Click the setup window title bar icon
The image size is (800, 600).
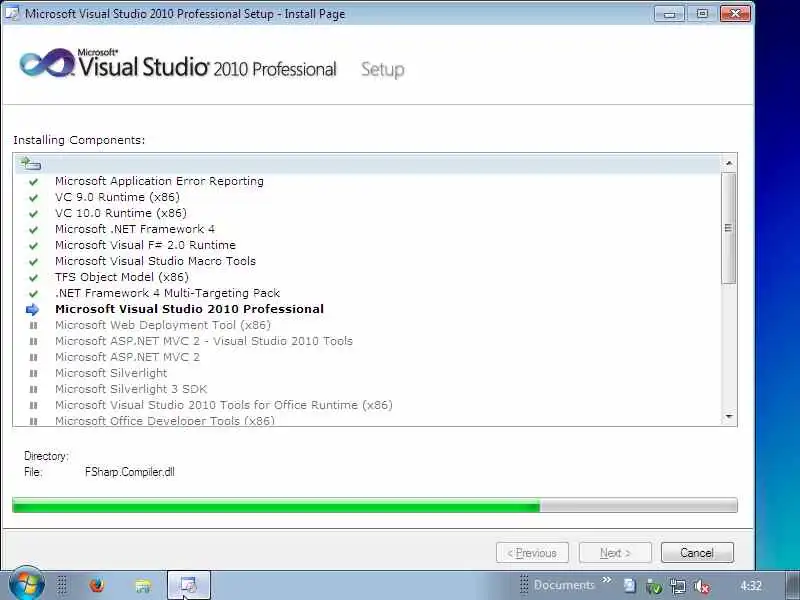tap(12, 13)
